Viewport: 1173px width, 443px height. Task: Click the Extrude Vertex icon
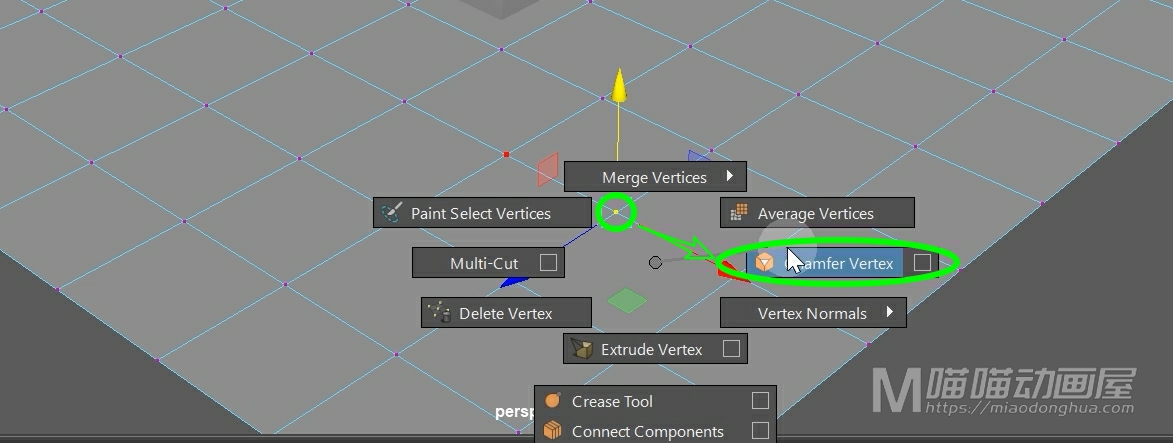point(581,349)
